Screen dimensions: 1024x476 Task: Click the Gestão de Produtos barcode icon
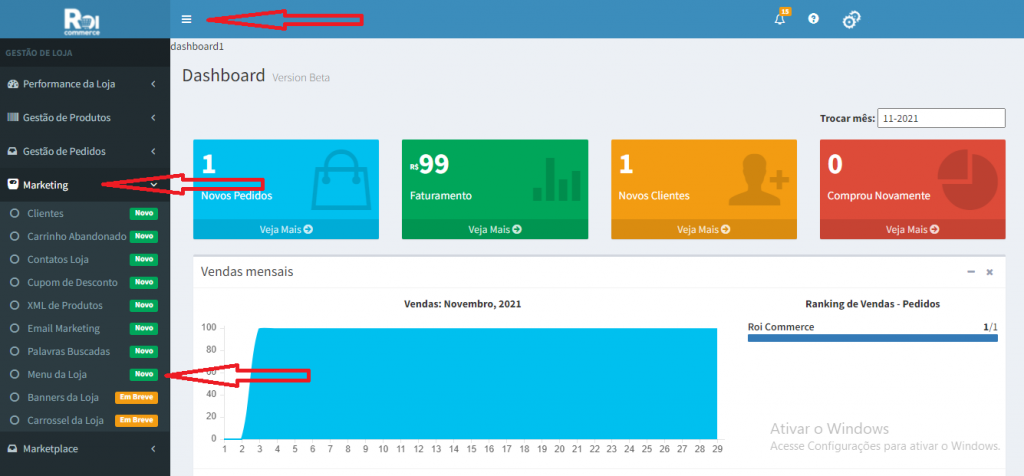tap(12, 118)
